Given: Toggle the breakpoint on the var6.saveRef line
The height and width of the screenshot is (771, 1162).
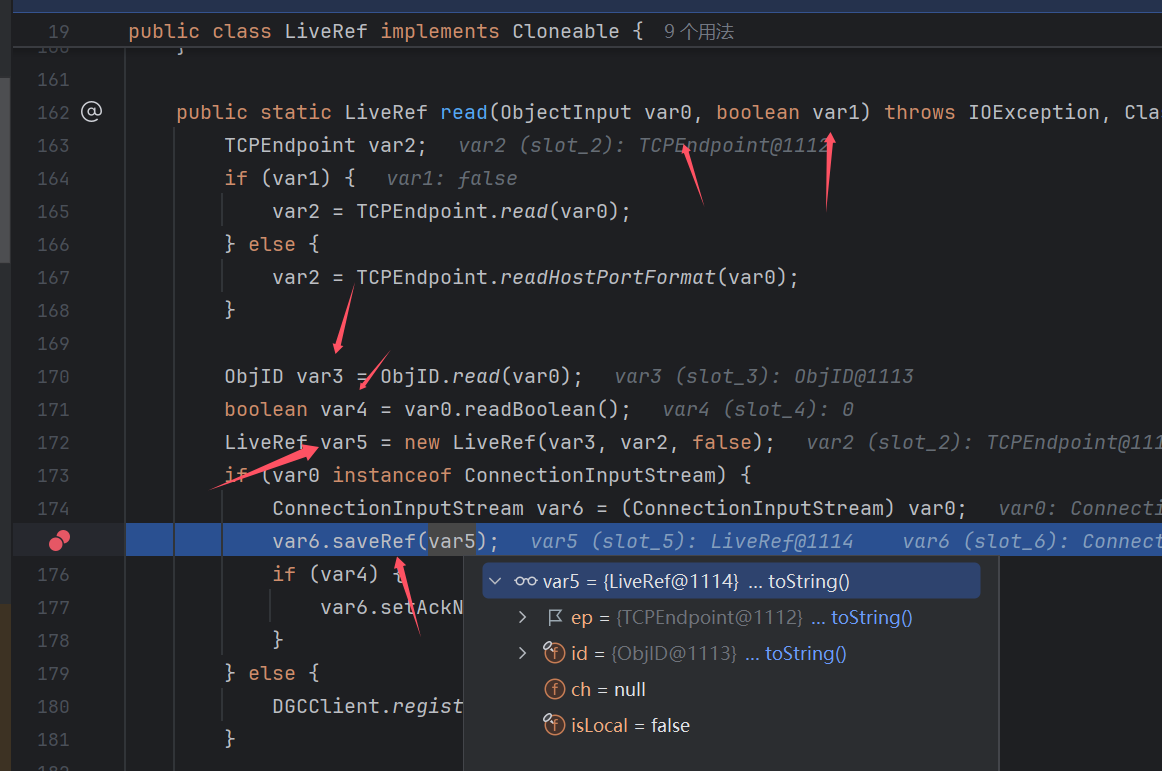Looking at the screenshot, I should pyautogui.click(x=59, y=541).
